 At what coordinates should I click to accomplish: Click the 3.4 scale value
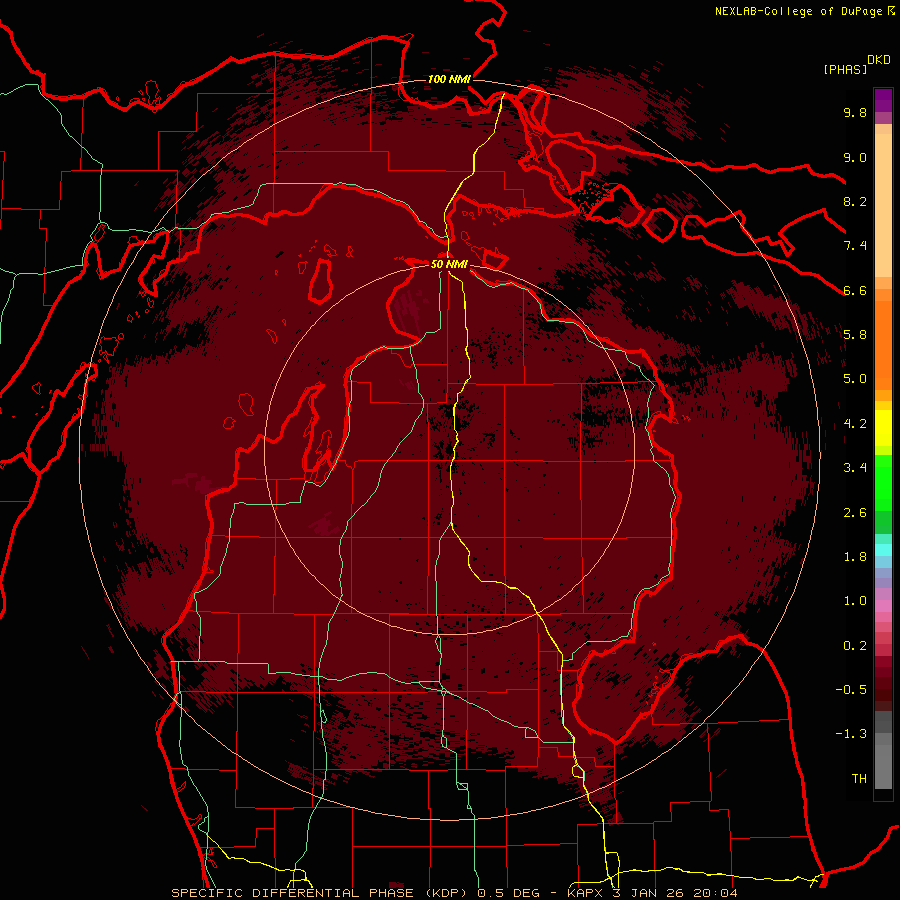(855, 467)
